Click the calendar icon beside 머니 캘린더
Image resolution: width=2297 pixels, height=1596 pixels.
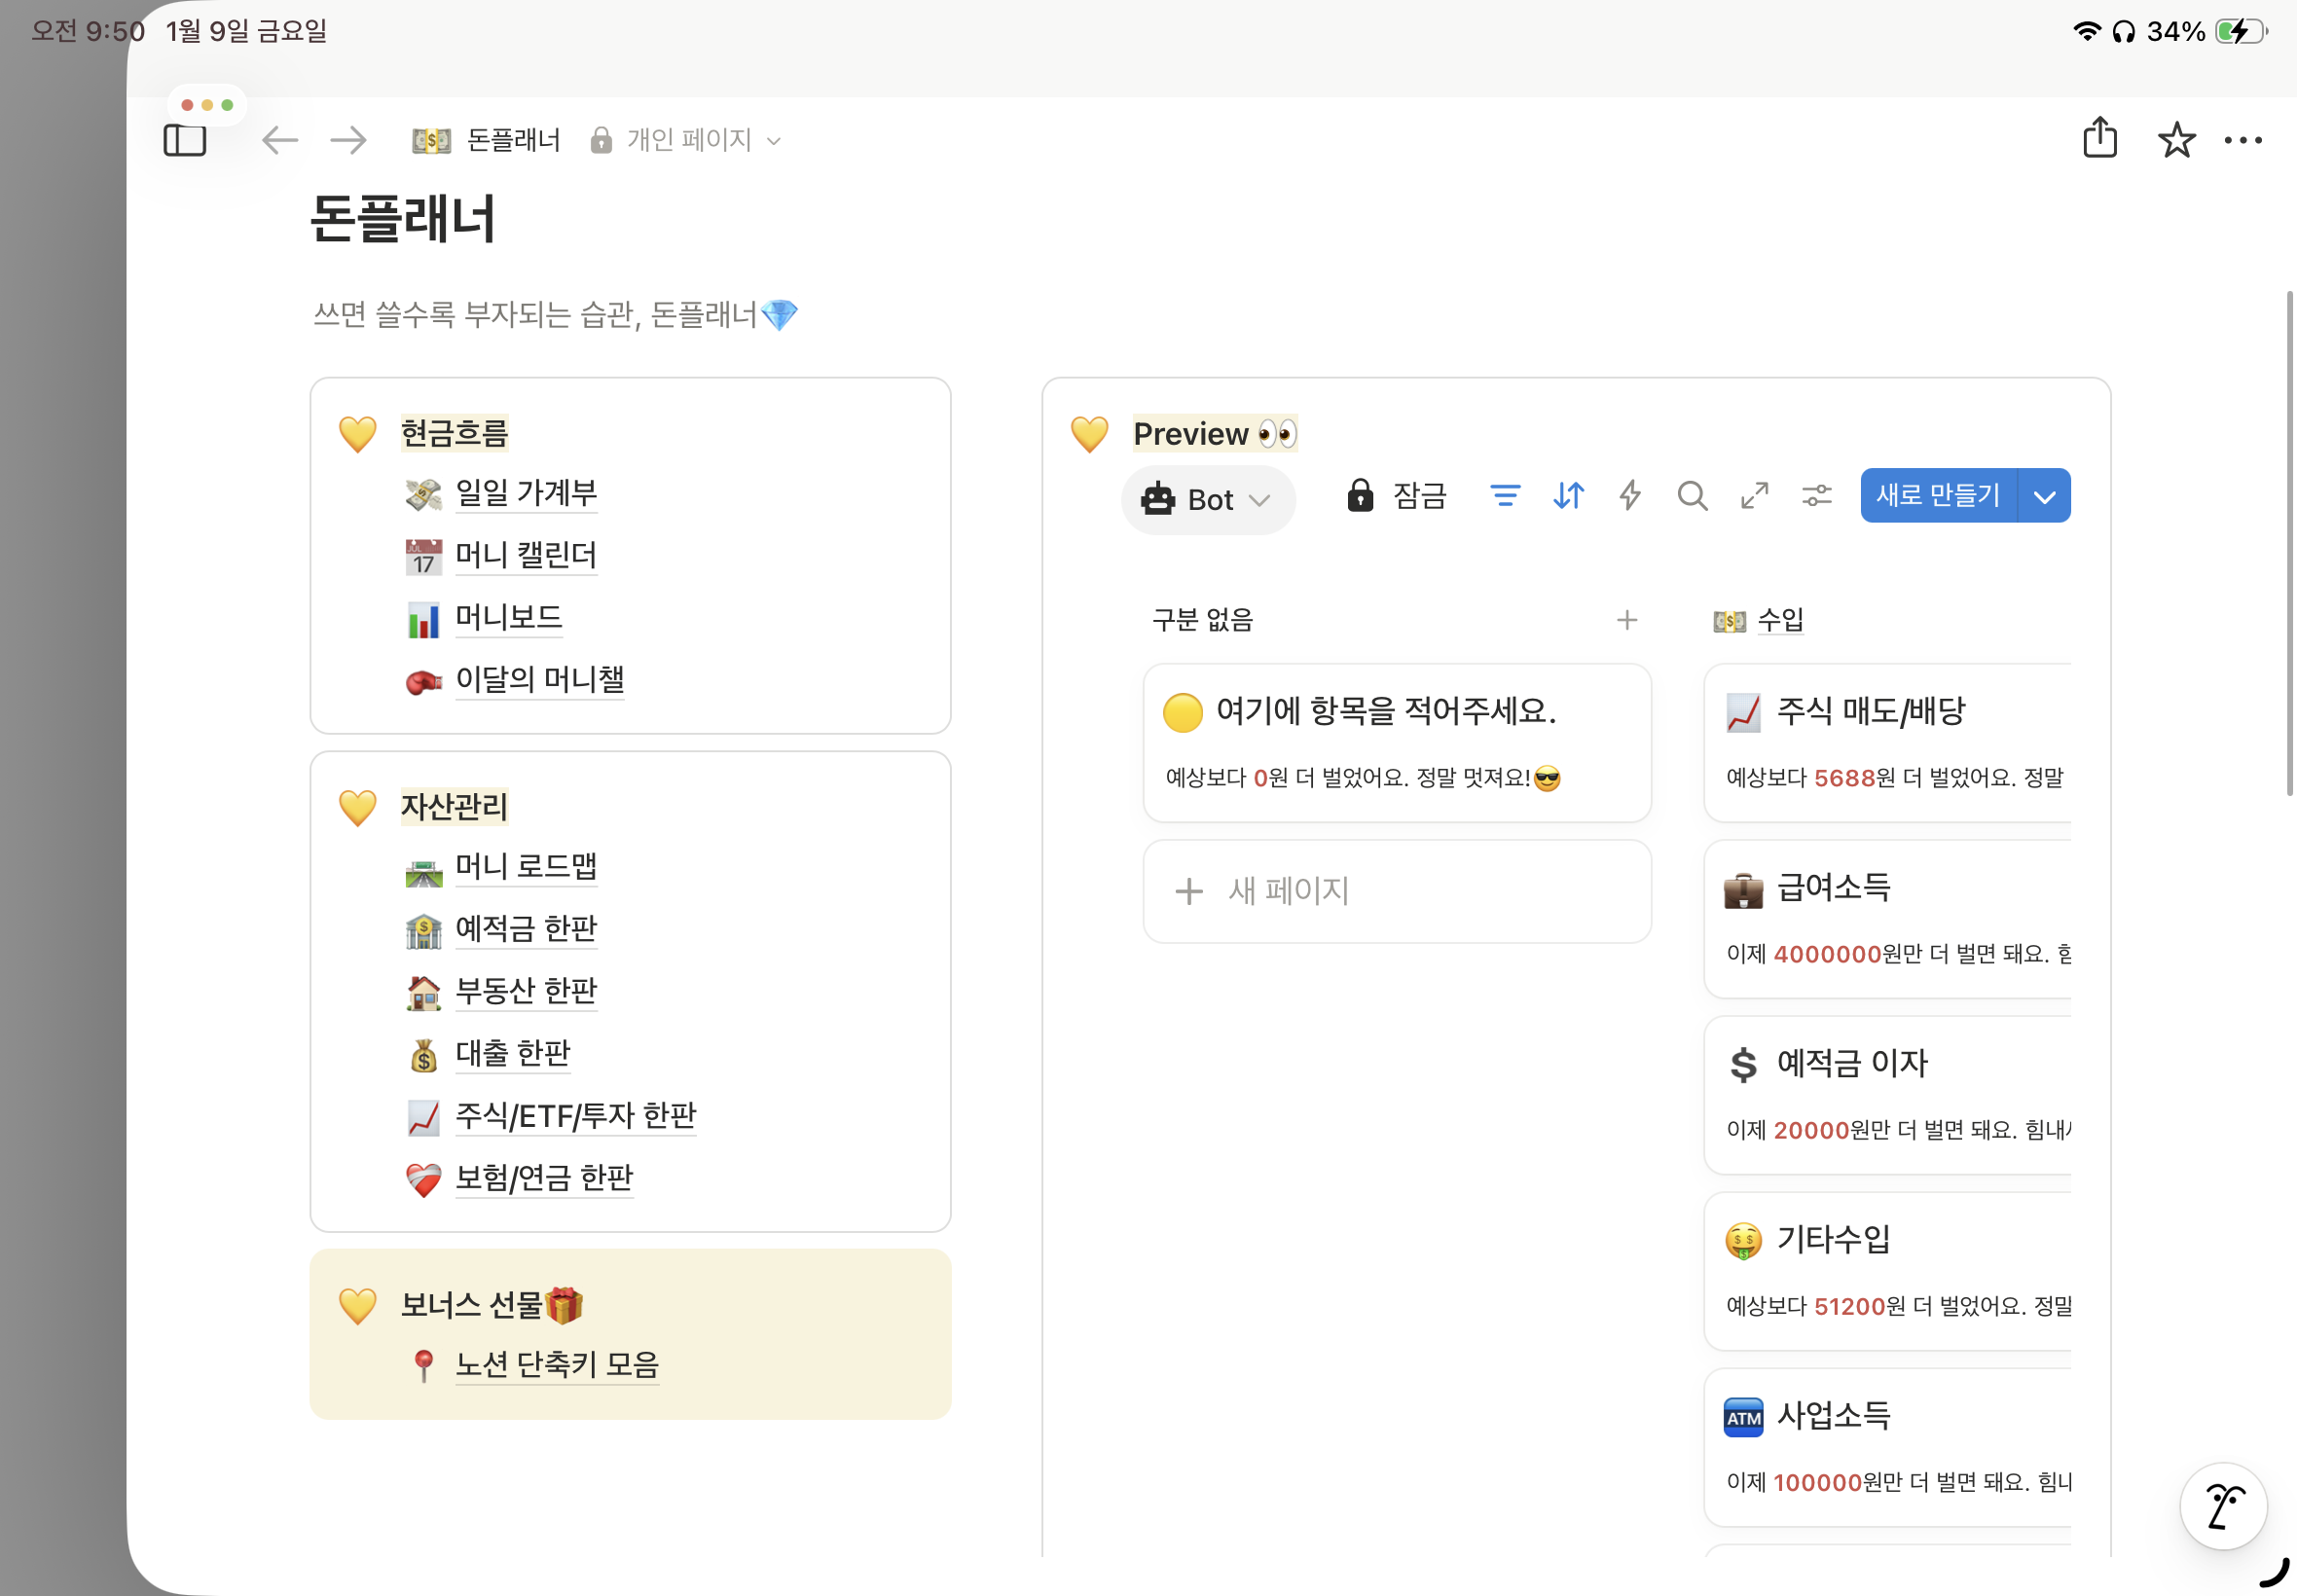click(x=424, y=556)
